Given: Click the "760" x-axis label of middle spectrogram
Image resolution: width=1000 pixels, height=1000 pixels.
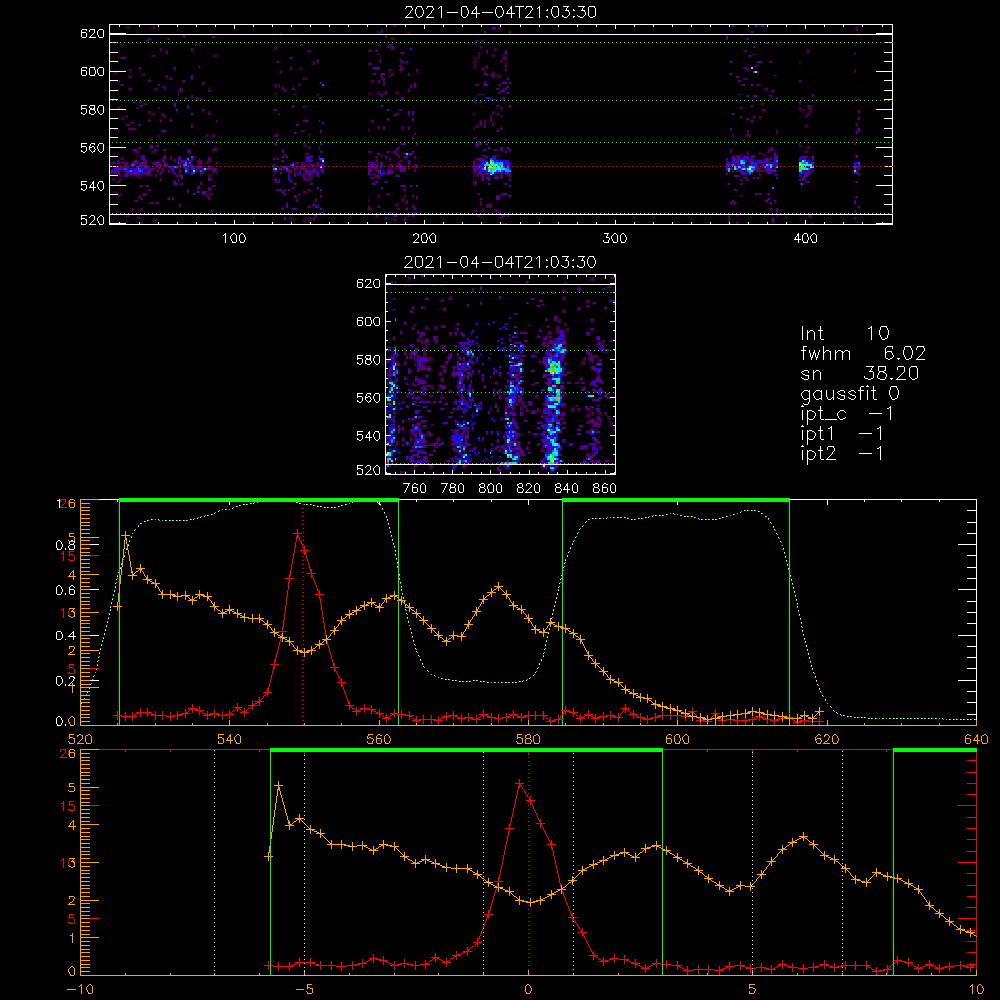Looking at the screenshot, I should 415,489.
